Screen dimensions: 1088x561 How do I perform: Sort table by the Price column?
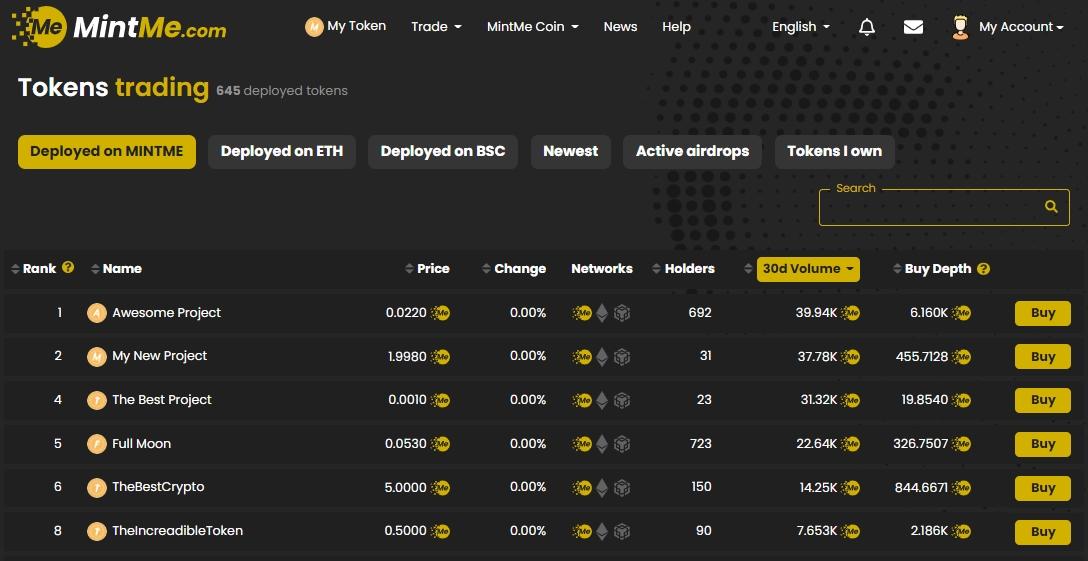(x=427, y=269)
